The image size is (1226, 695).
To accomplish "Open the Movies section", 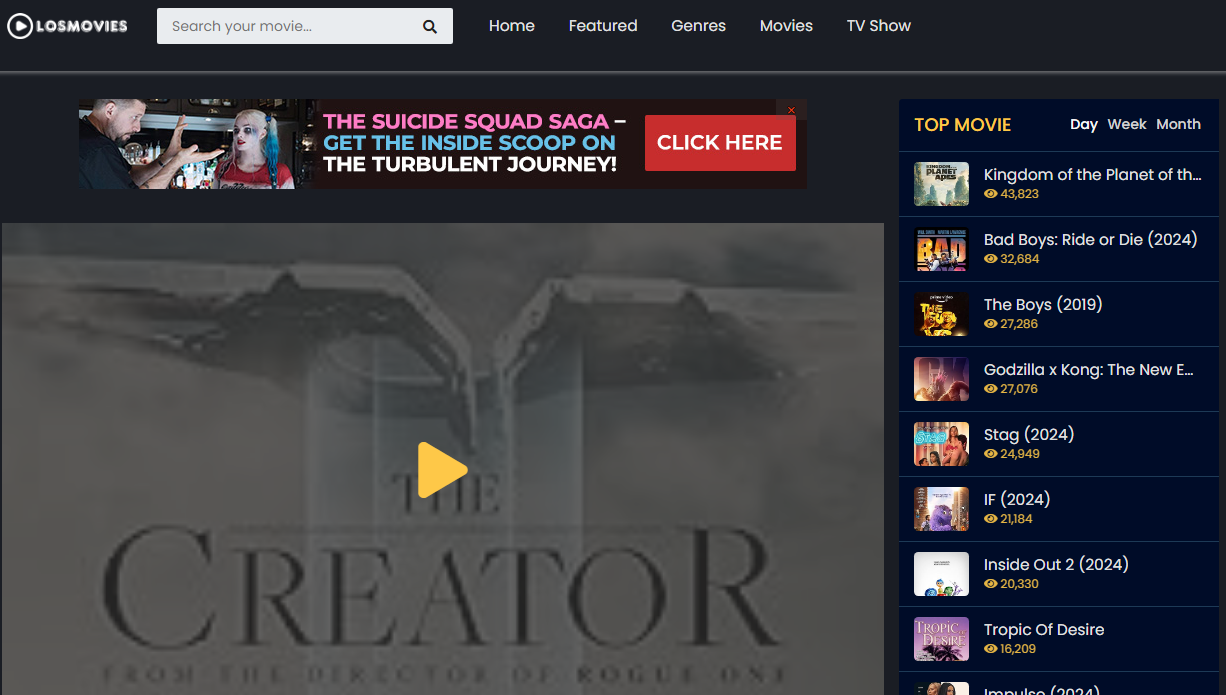I will click(786, 26).
